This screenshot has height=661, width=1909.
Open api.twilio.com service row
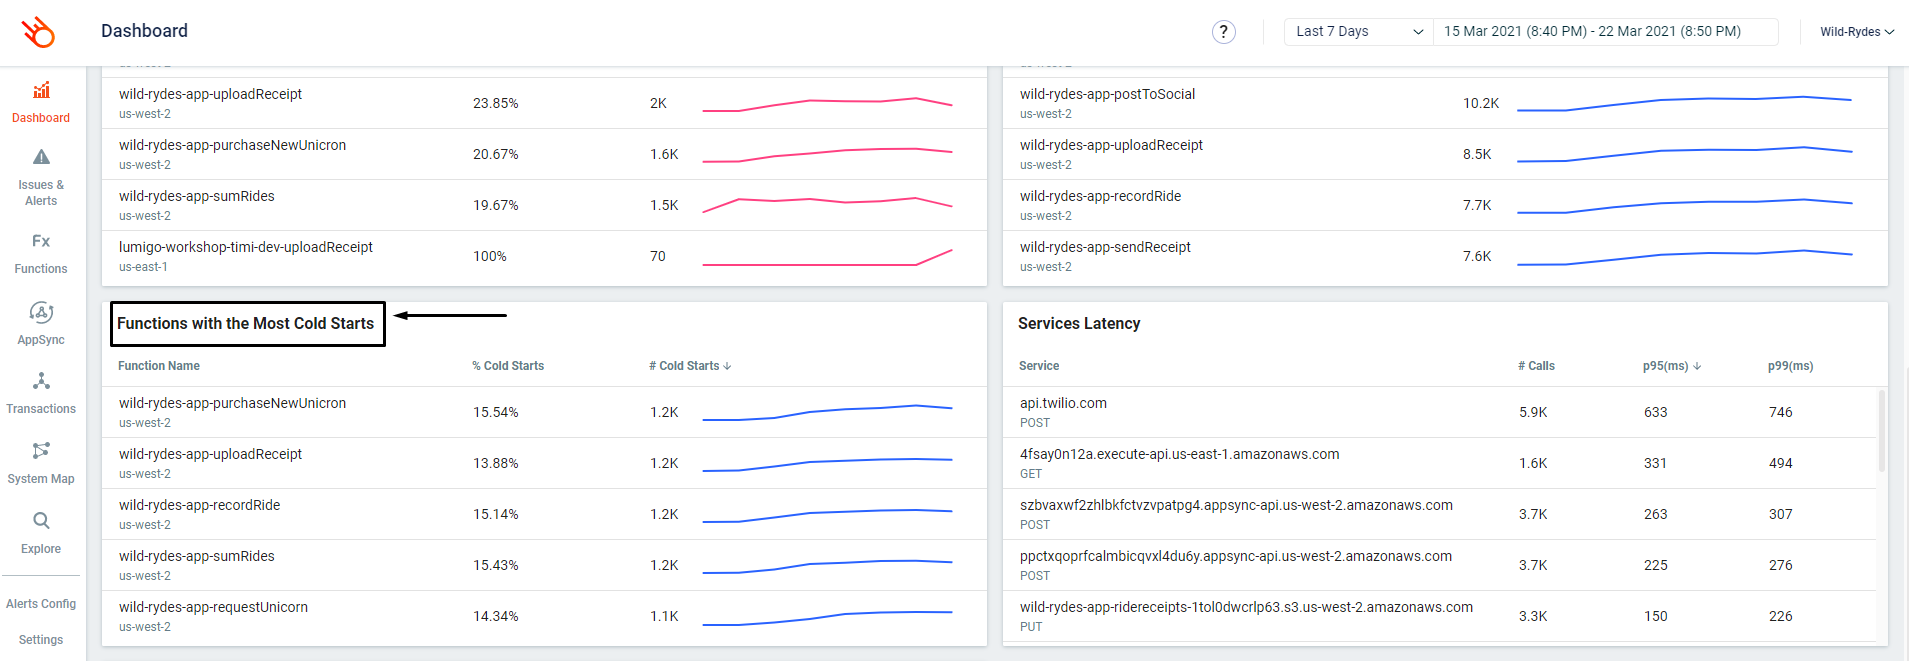pos(1063,403)
